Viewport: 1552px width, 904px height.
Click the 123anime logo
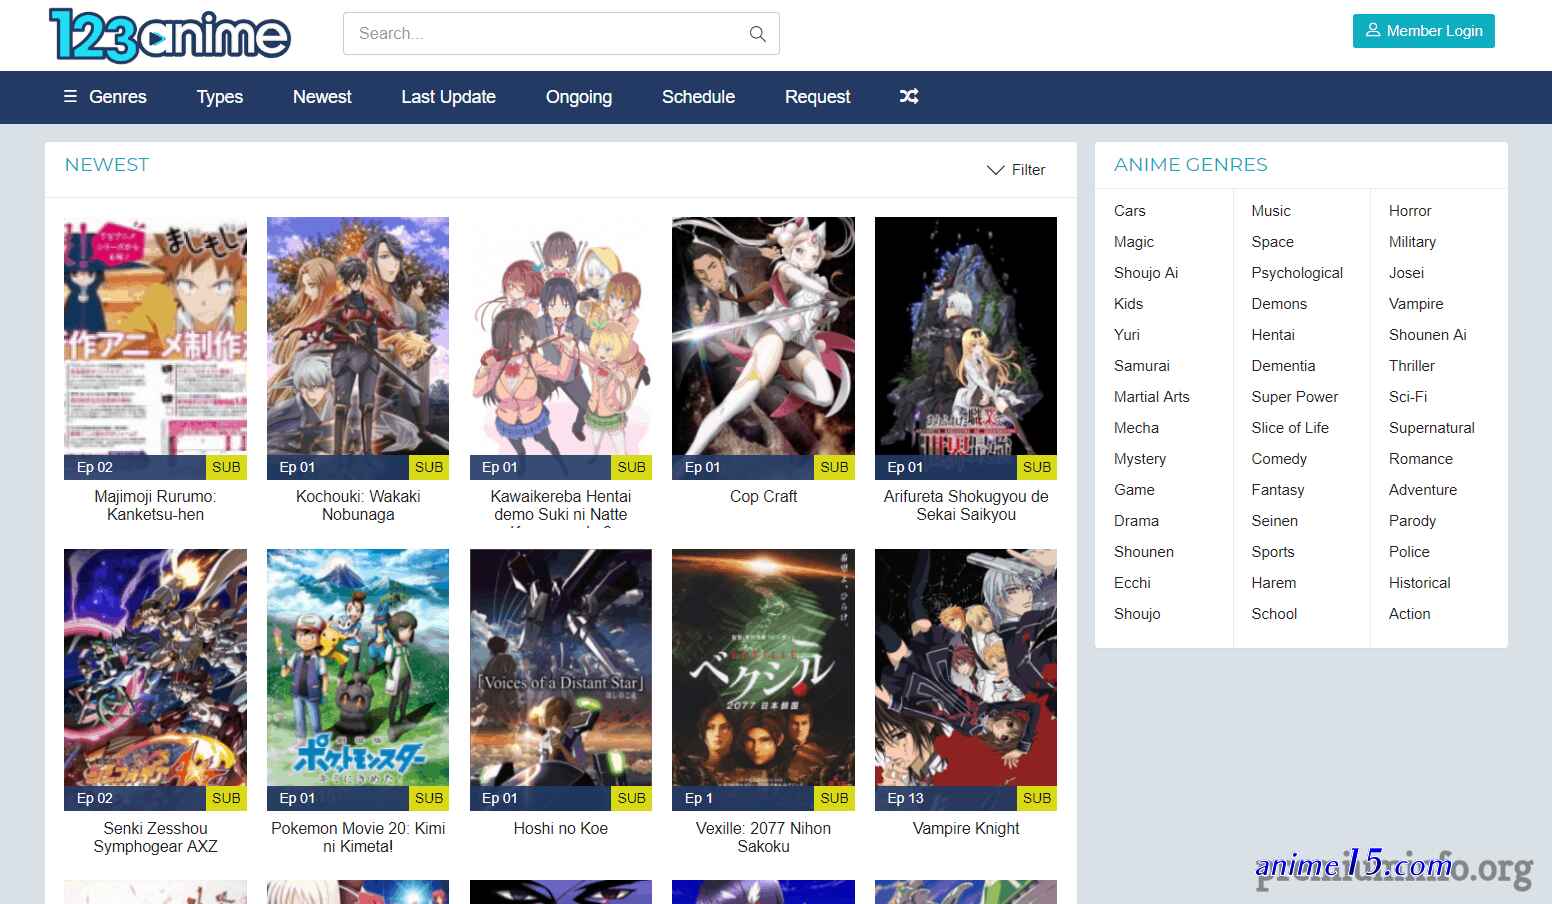[x=170, y=35]
